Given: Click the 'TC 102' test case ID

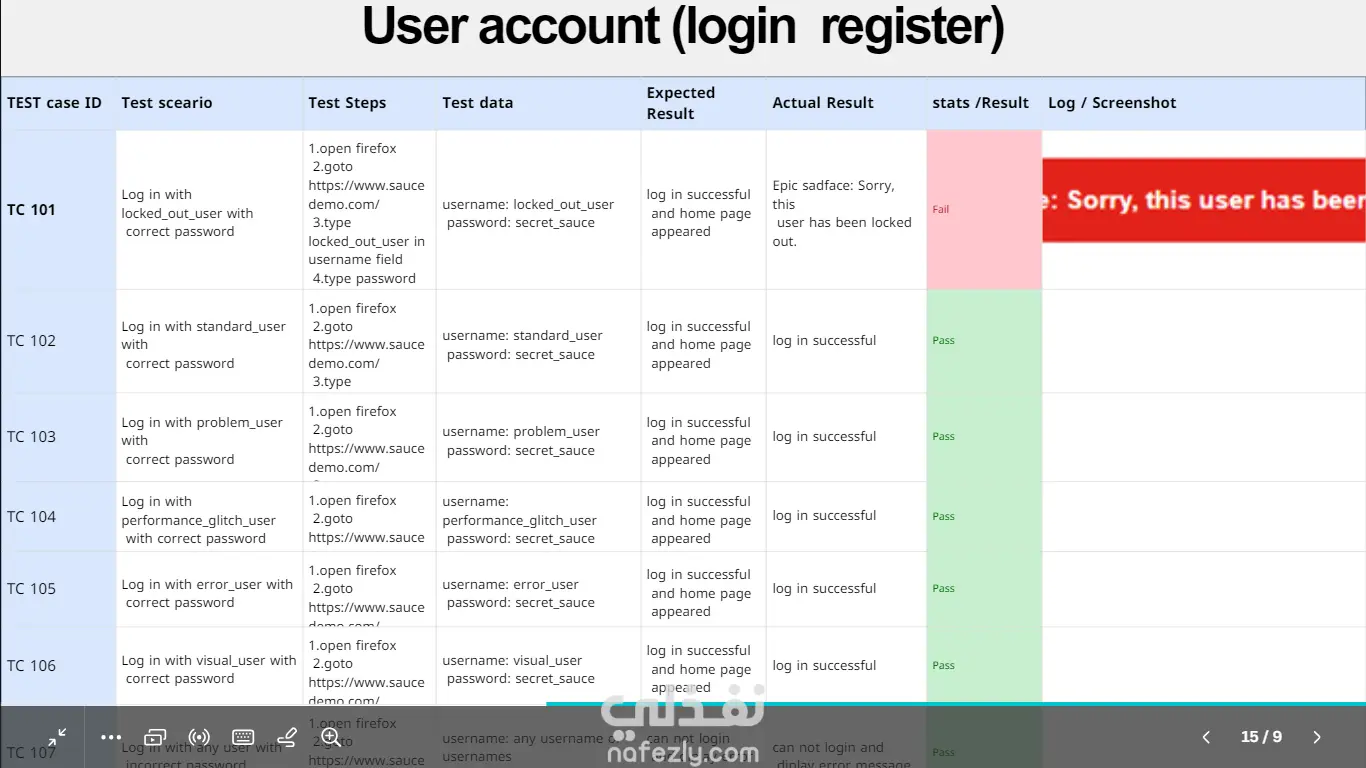Looking at the screenshot, I should 31,341.
